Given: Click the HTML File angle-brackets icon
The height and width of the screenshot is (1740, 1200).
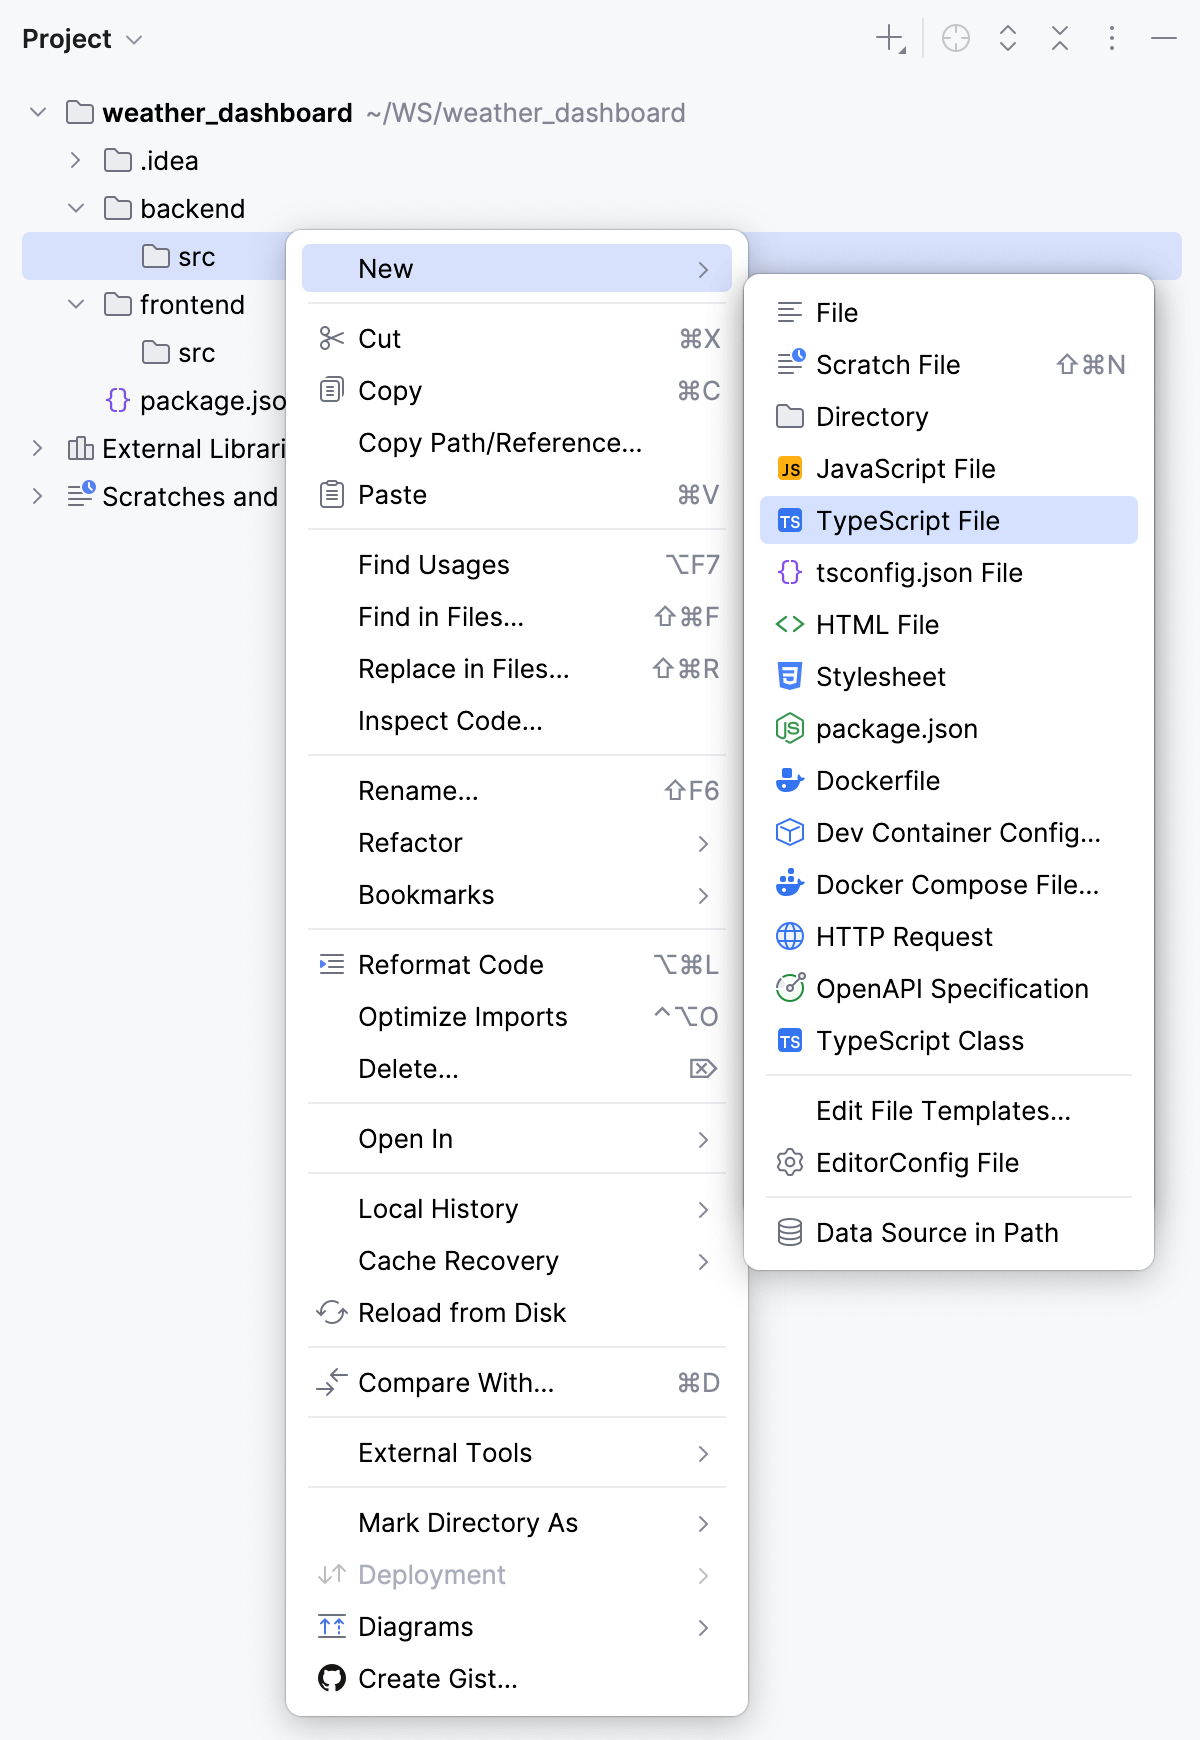Looking at the screenshot, I should pos(790,624).
